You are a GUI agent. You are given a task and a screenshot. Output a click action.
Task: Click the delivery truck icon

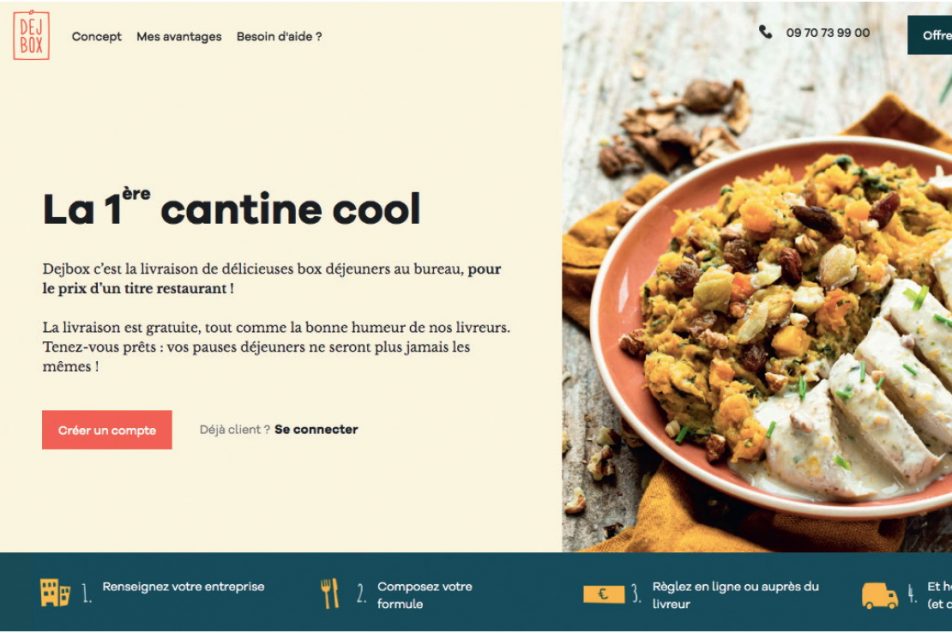click(x=879, y=595)
